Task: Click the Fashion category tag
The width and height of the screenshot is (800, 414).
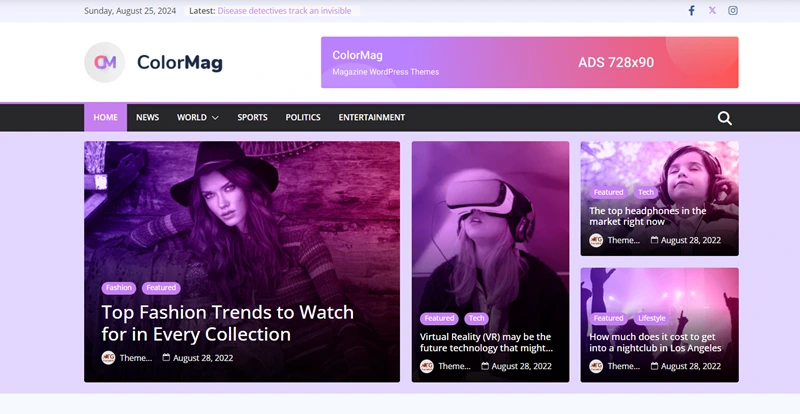Action: click(x=119, y=288)
